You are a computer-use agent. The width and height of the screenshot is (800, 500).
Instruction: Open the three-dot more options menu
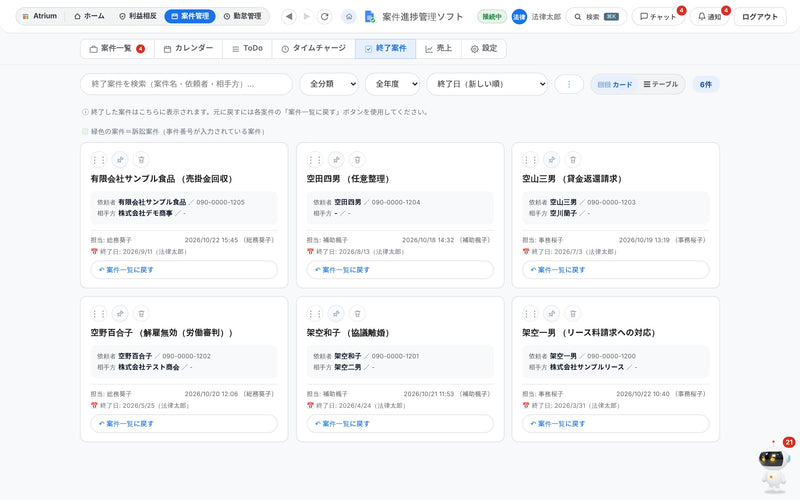pos(569,84)
